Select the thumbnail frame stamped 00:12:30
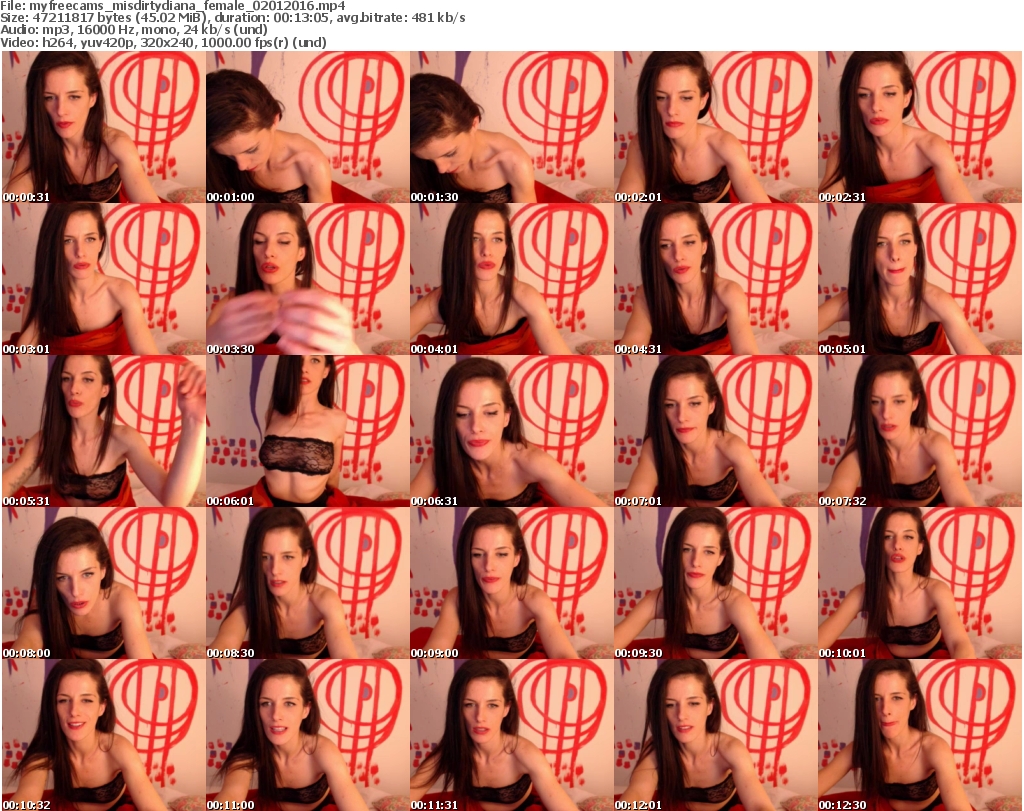Image resolution: width=1024 pixels, height=811 pixels. pyautogui.click(x=920, y=735)
